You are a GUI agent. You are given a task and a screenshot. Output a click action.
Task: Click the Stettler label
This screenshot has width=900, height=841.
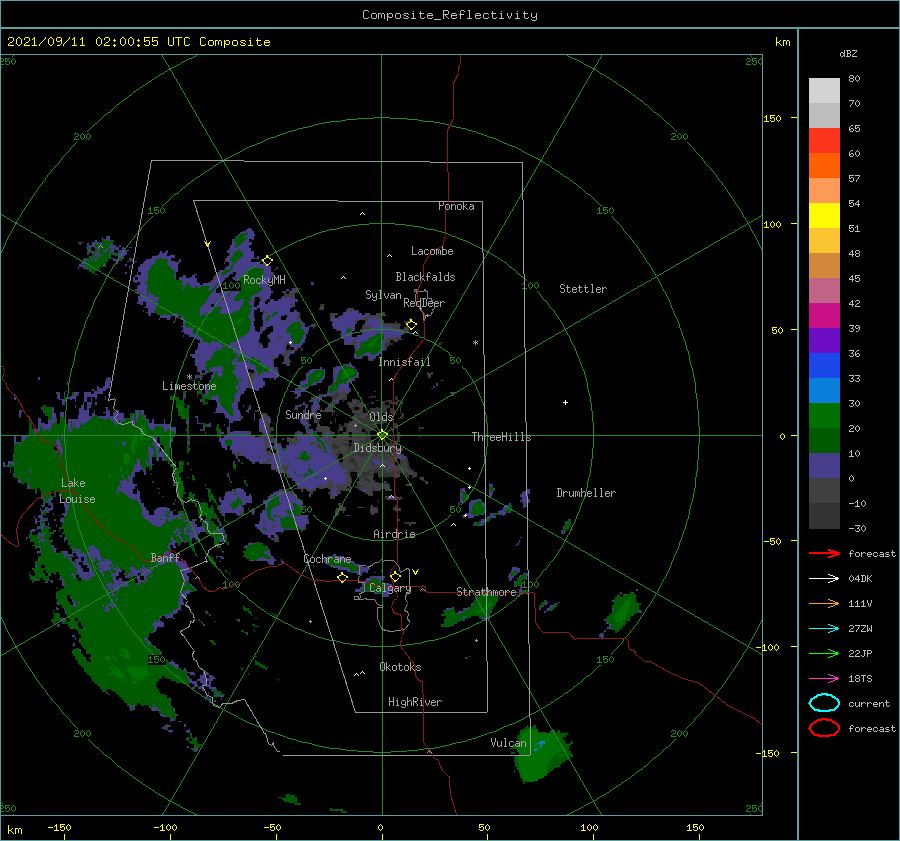pyautogui.click(x=583, y=289)
